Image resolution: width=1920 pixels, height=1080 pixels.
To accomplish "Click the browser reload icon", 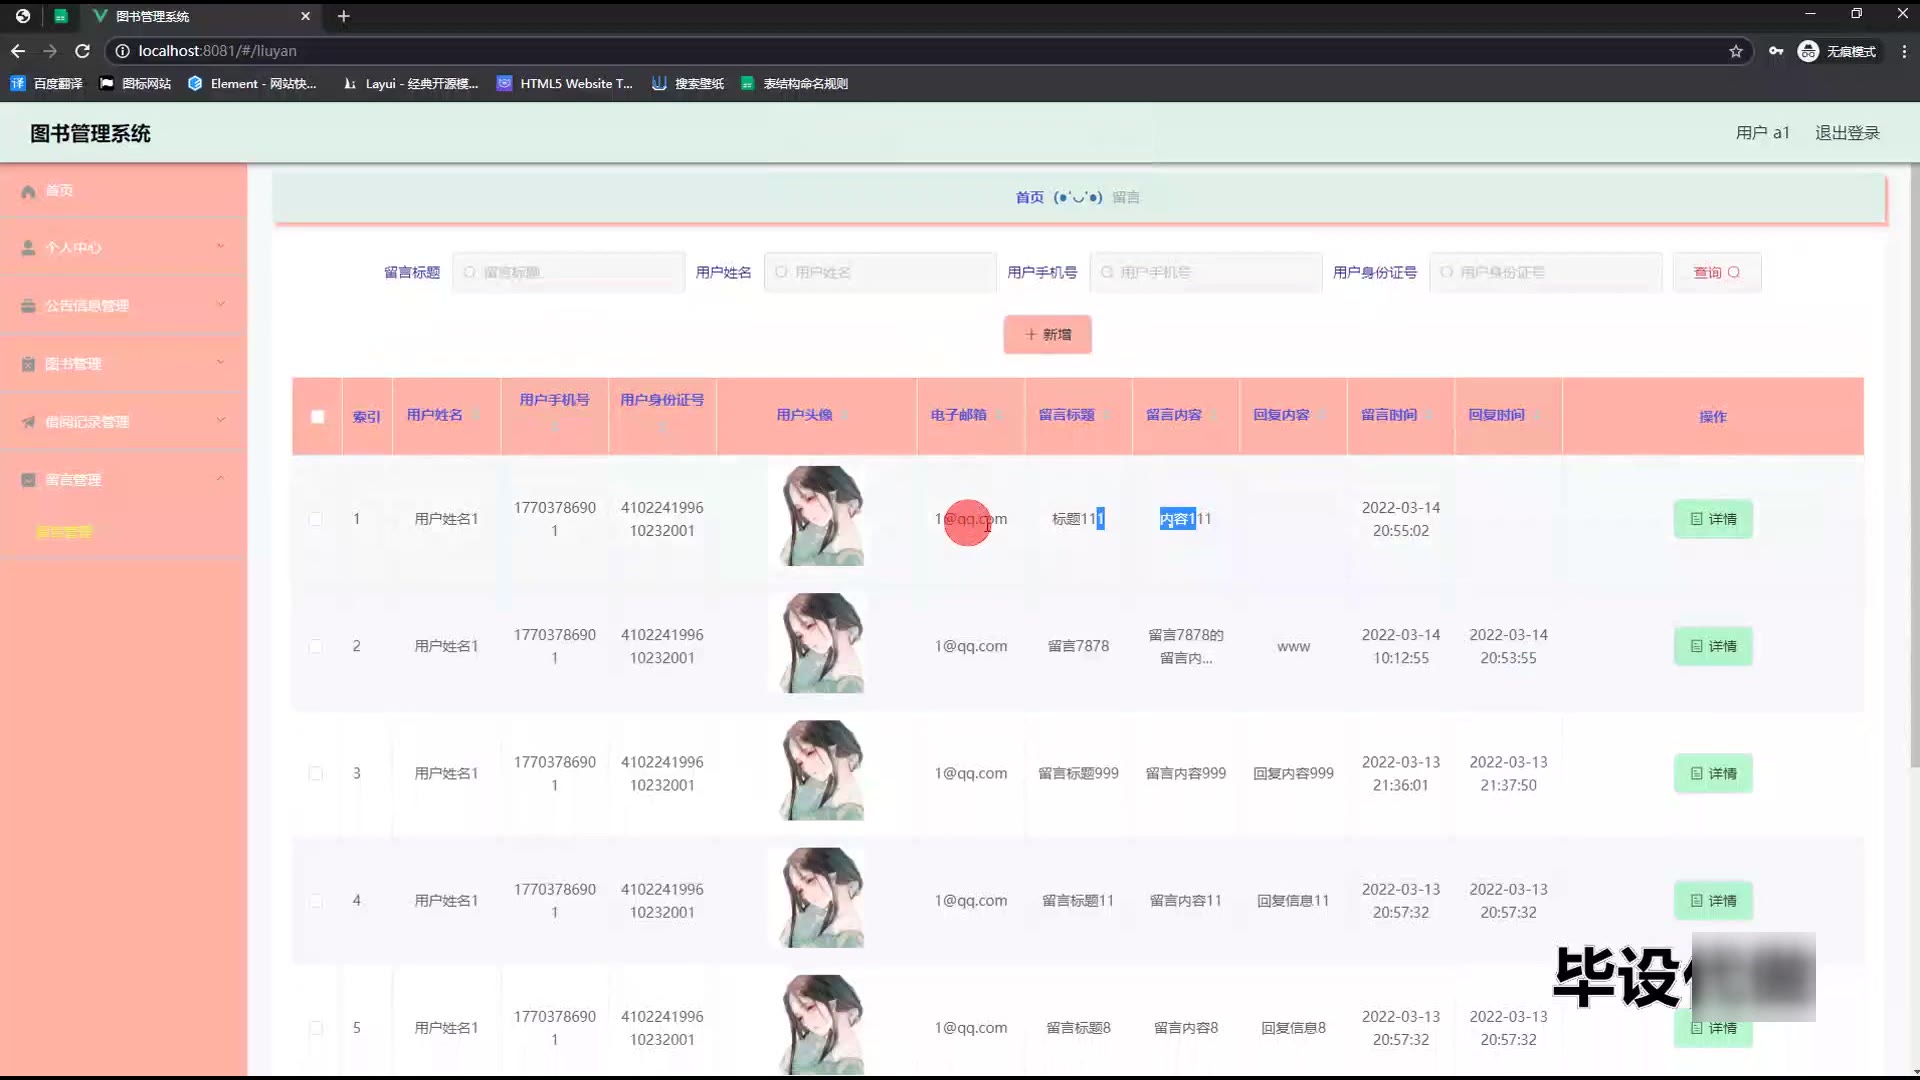I will point(83,51).
